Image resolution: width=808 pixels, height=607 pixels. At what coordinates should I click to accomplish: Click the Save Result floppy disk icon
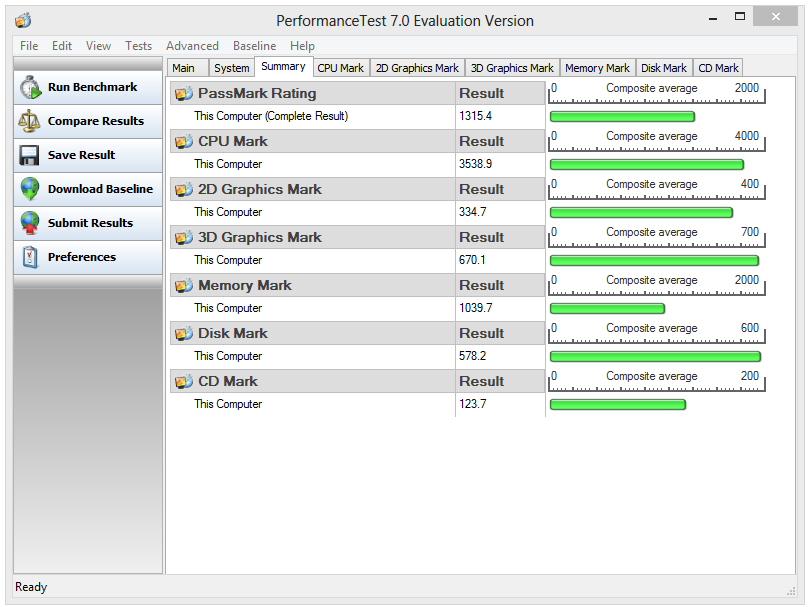[29, 155]
